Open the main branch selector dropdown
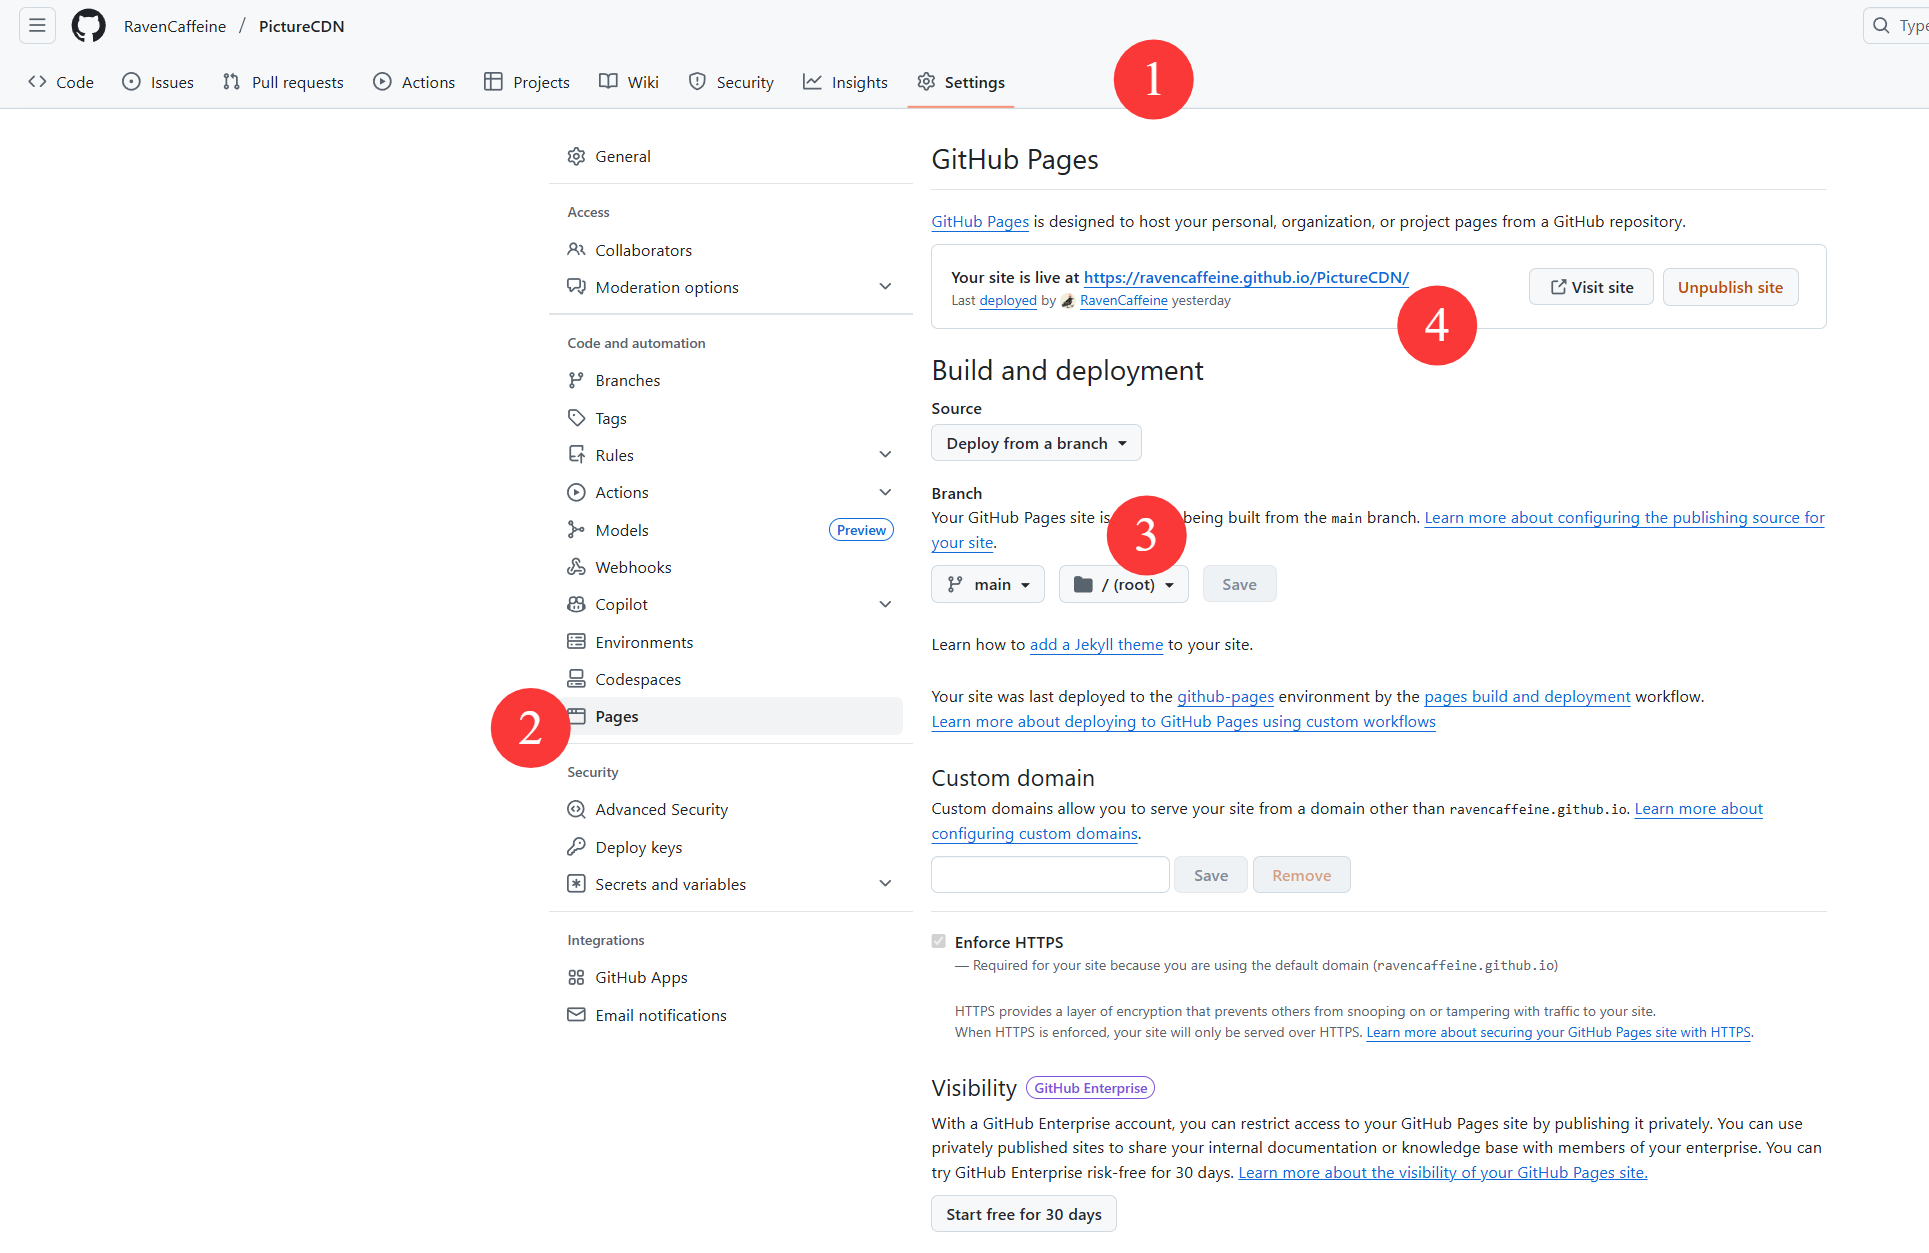This screenshot has height=1253, width=1929. [988, 584]
